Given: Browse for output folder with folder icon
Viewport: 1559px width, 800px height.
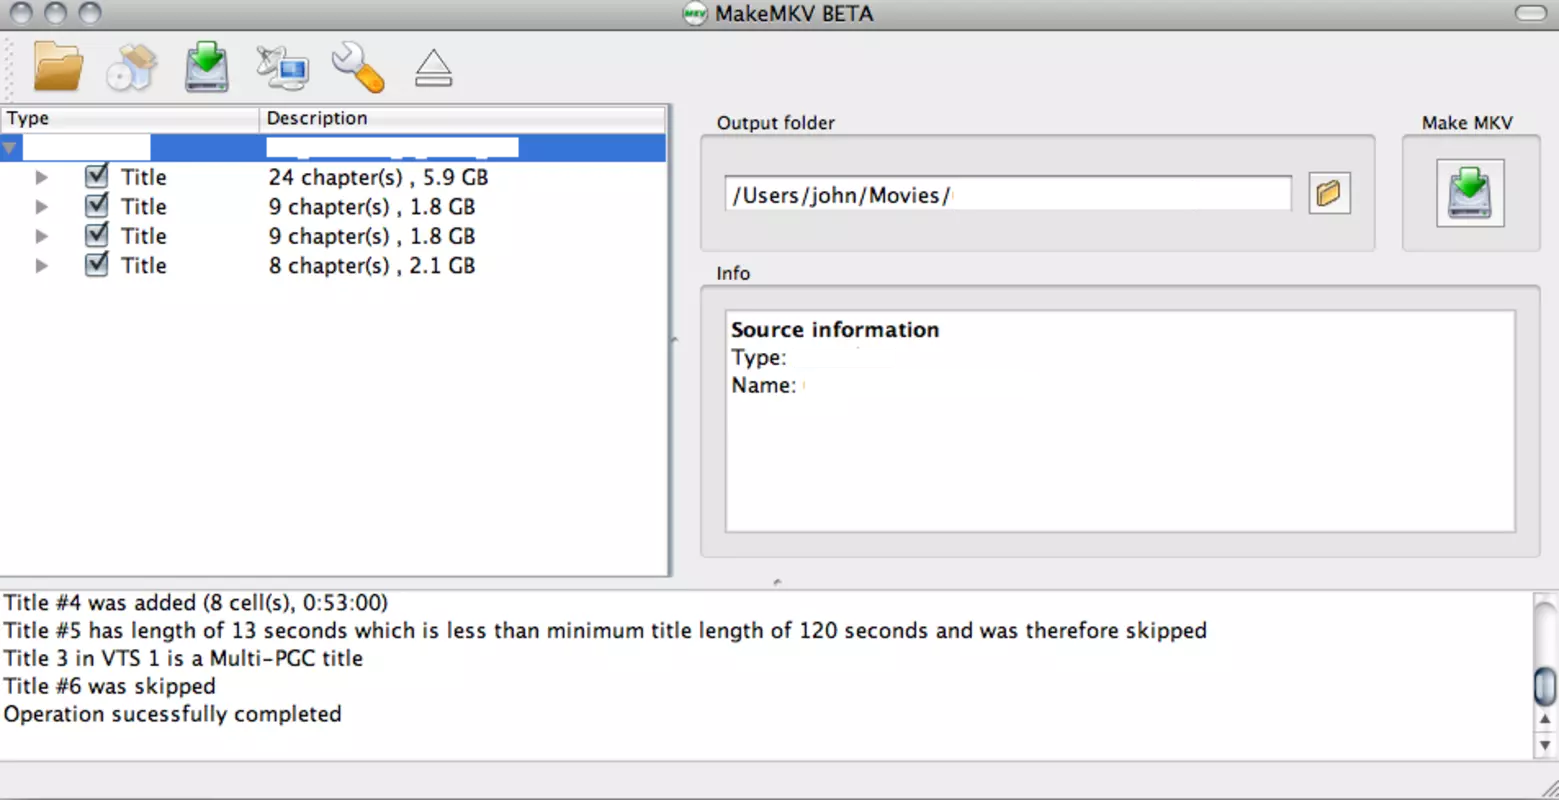Looking at the screenshot, I should [x=1329, y=193].
